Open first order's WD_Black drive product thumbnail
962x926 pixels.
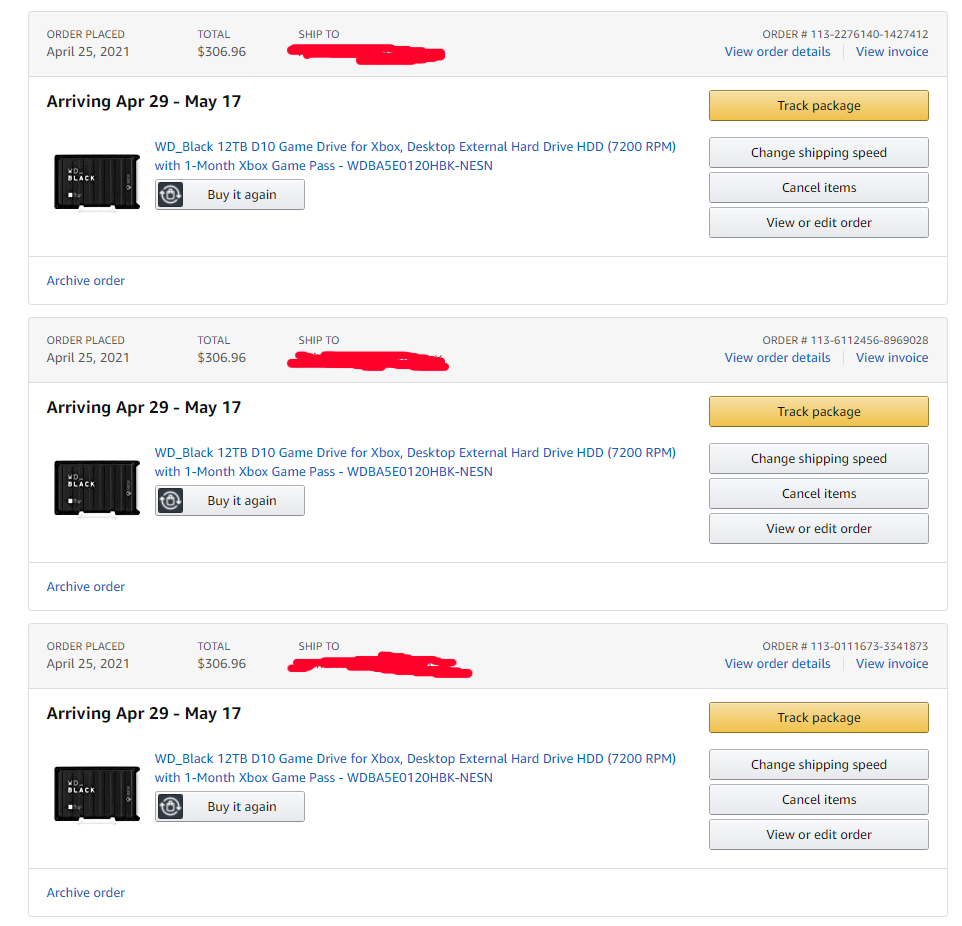tap(97, 181)
